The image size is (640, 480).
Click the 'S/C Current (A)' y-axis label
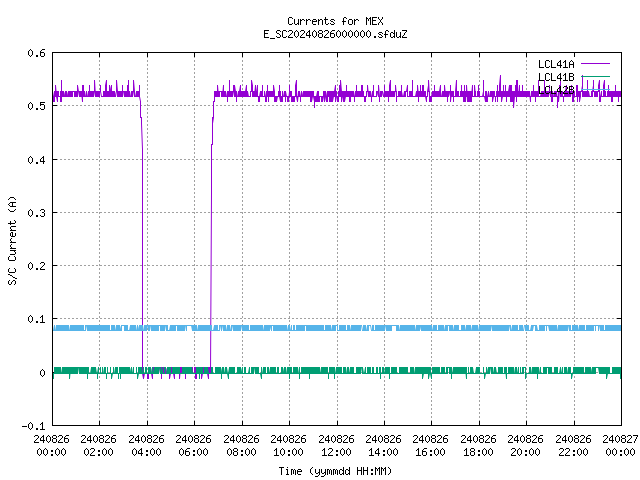pos(12,241)
